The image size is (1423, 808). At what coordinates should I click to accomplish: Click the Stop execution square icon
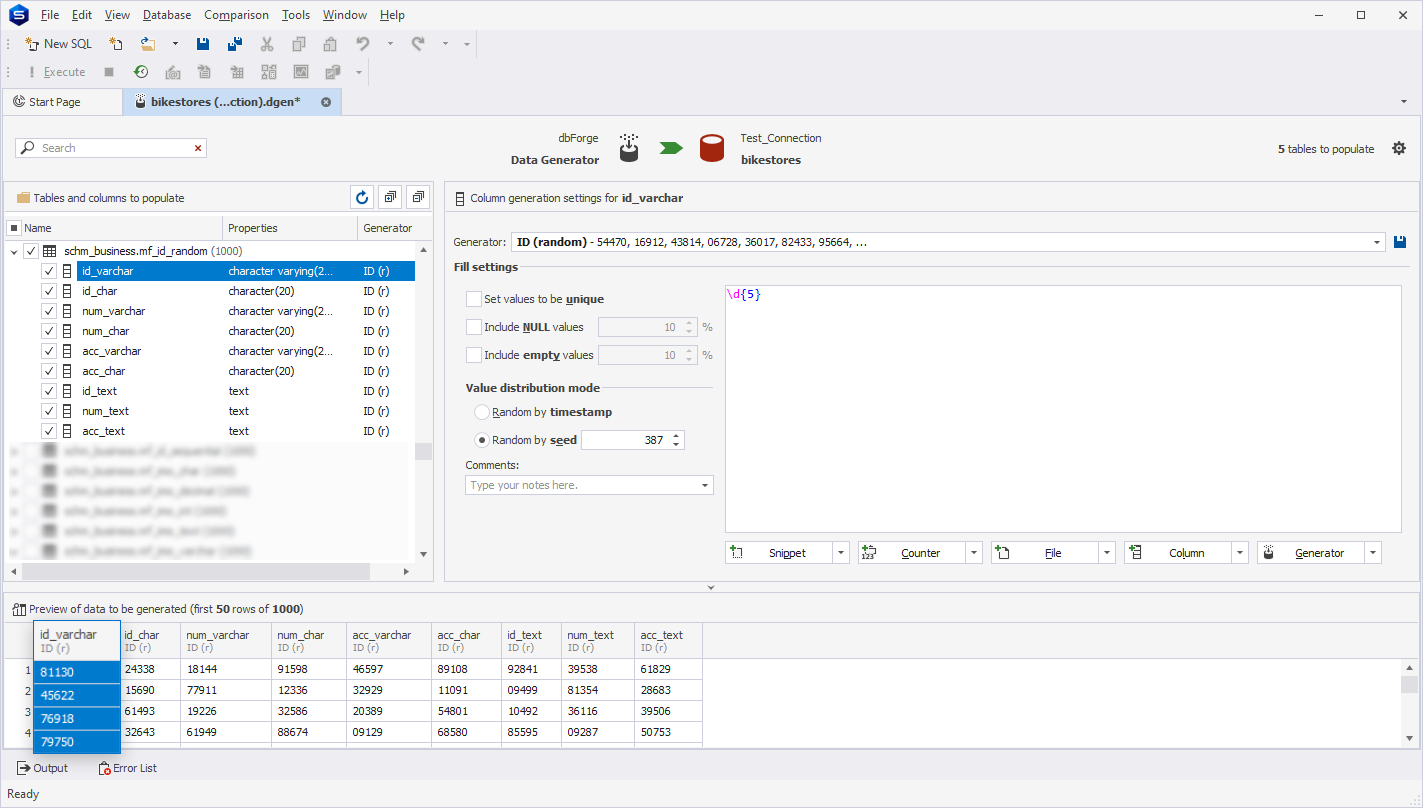pos(109,72)
